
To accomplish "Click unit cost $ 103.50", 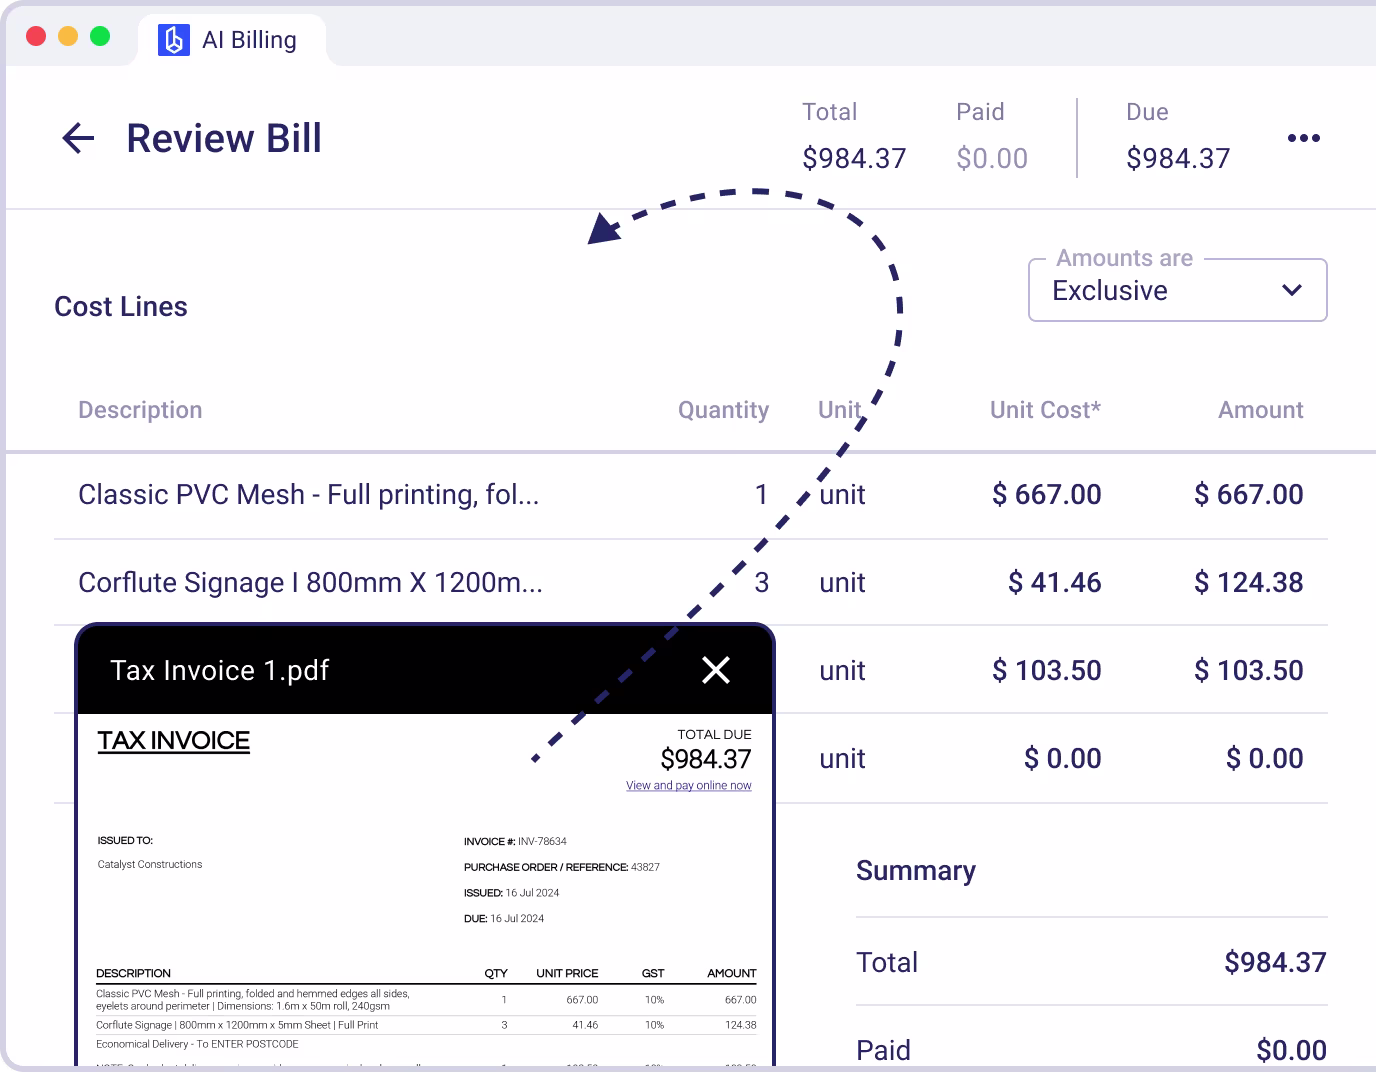I will 1046,671.
